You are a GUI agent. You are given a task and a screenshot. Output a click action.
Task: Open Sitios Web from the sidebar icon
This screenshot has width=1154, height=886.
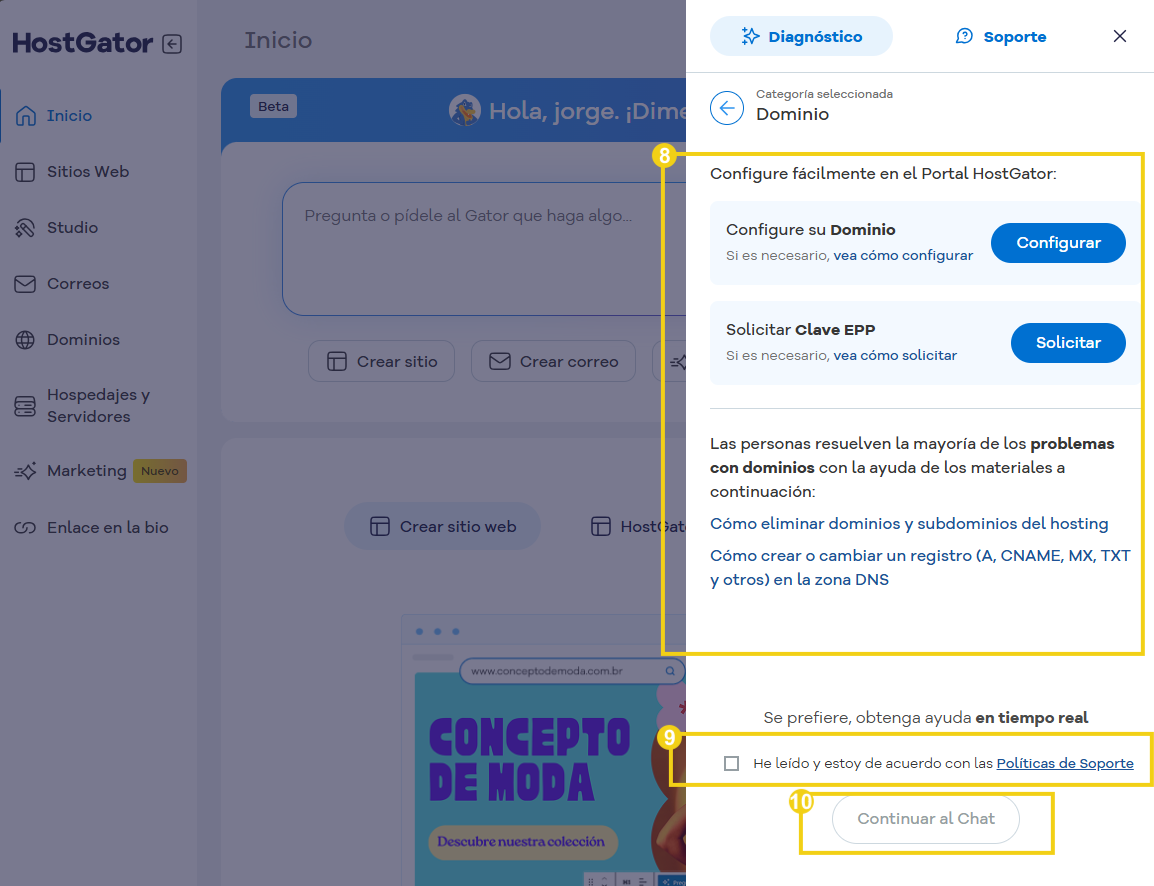click(x=26, y=172)
